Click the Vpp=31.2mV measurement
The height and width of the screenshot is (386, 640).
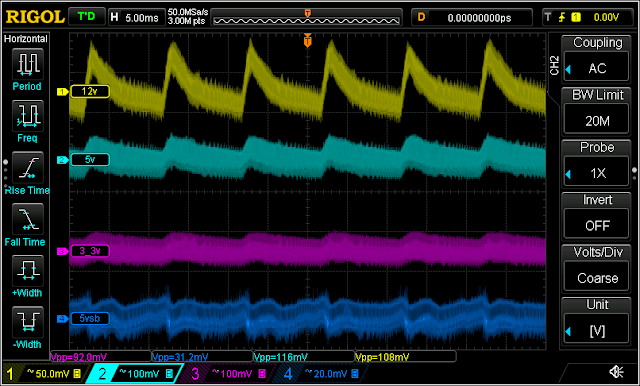(x=202, y=357)
